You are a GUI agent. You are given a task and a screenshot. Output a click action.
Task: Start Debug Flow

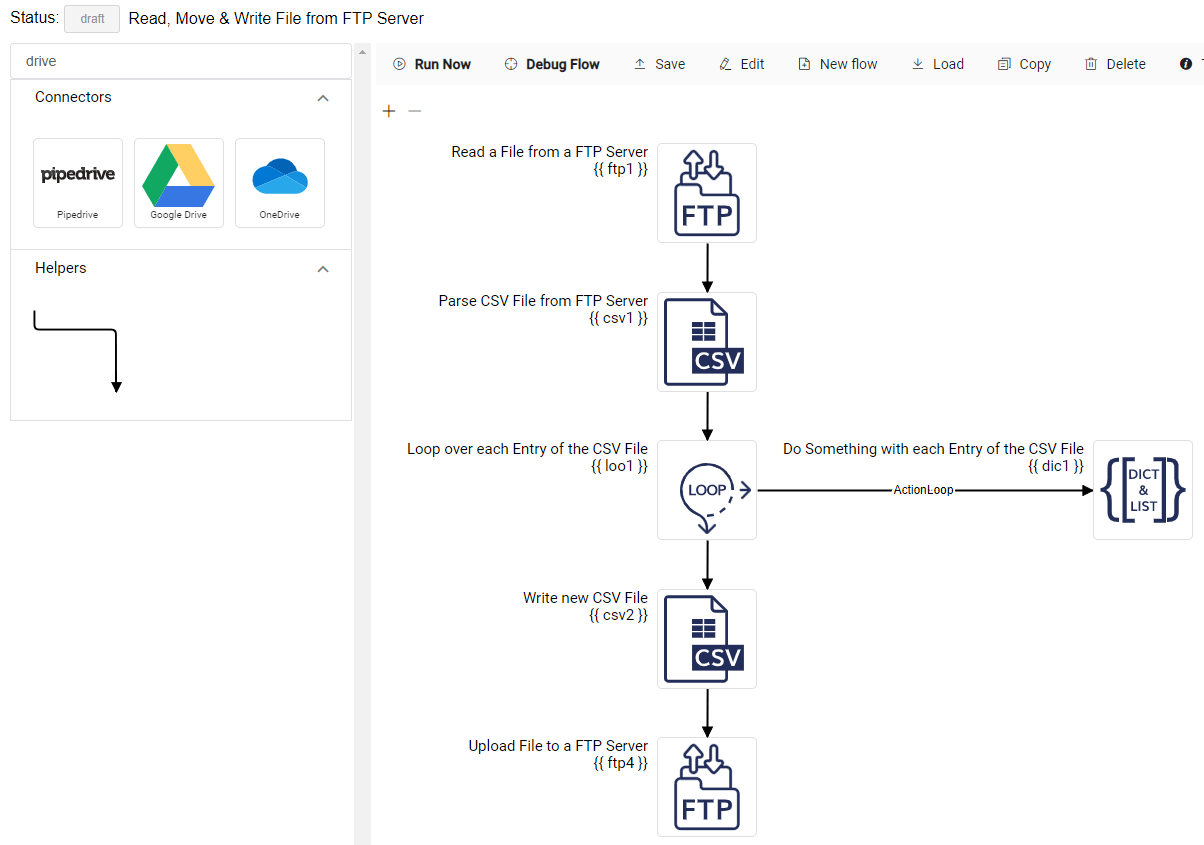pyautogui.click(x=551, y=64)
